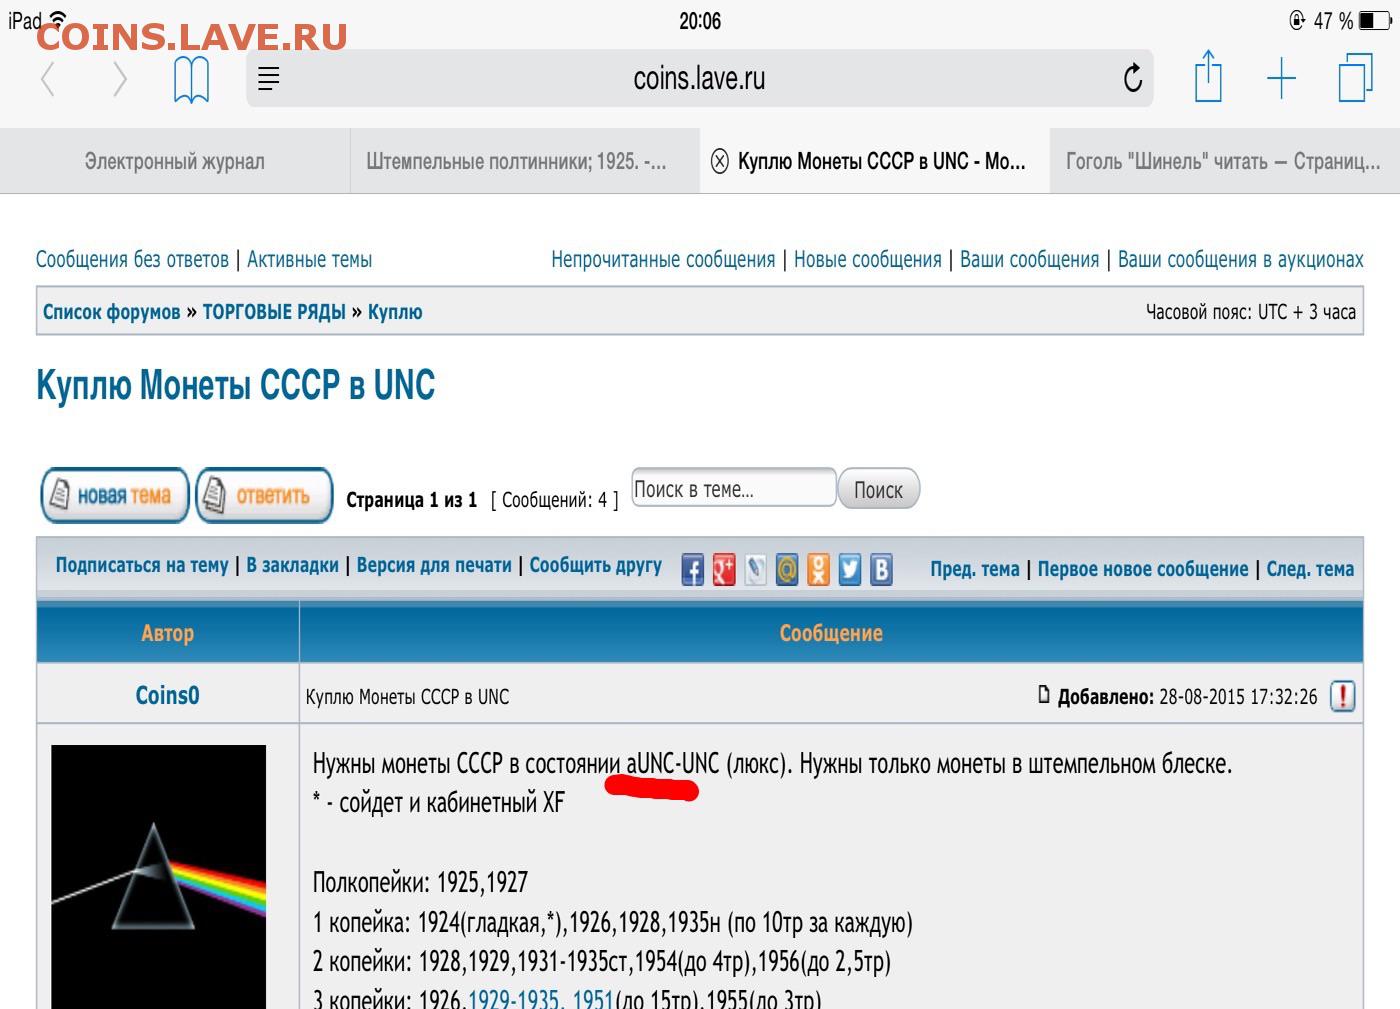Viewport: 1400px width, 1009px height.
Task: Report the post with the red exclamation icon
Action: click(x=1343, y=696)
